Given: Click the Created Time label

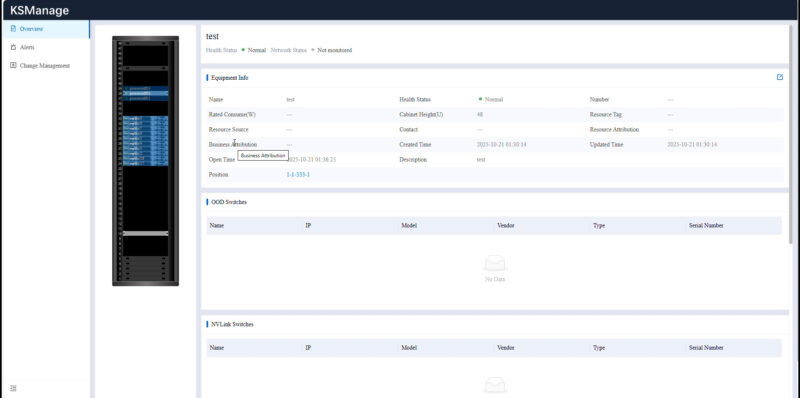Looking at the screenshot, I should (415, 145).
